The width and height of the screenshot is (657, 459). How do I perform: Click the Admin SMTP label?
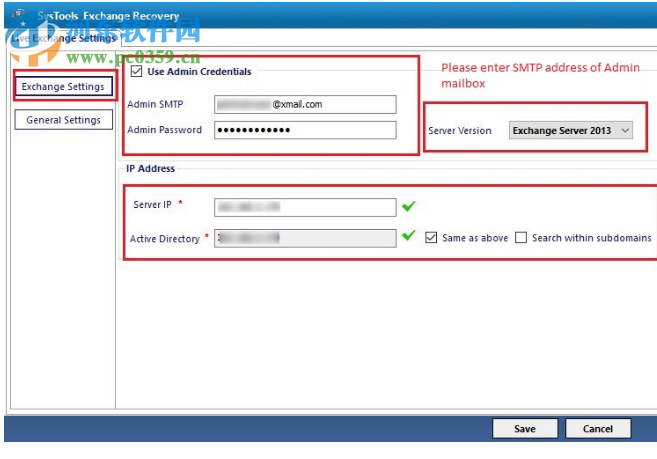155,104
